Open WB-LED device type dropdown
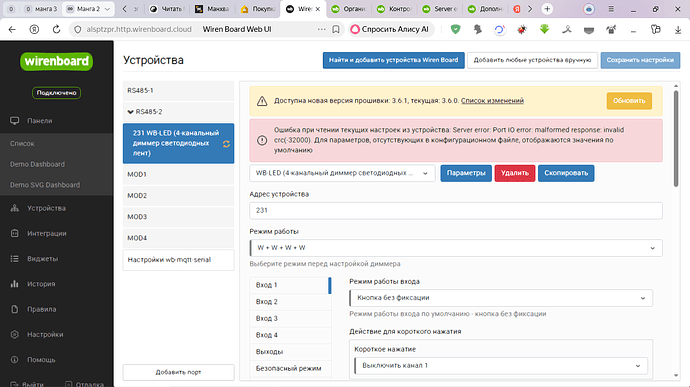 pyautogui.click(x=342, y=173)
